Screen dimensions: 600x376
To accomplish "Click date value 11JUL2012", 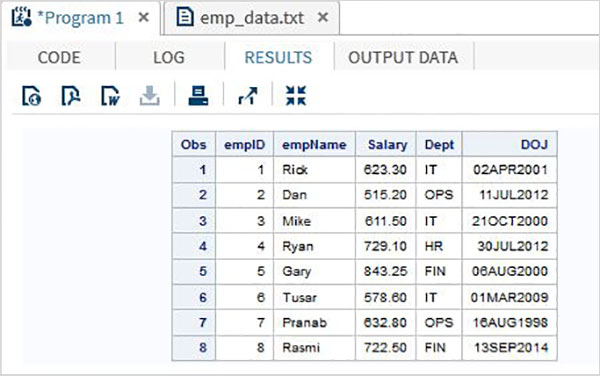I will (x=510, y=195).
